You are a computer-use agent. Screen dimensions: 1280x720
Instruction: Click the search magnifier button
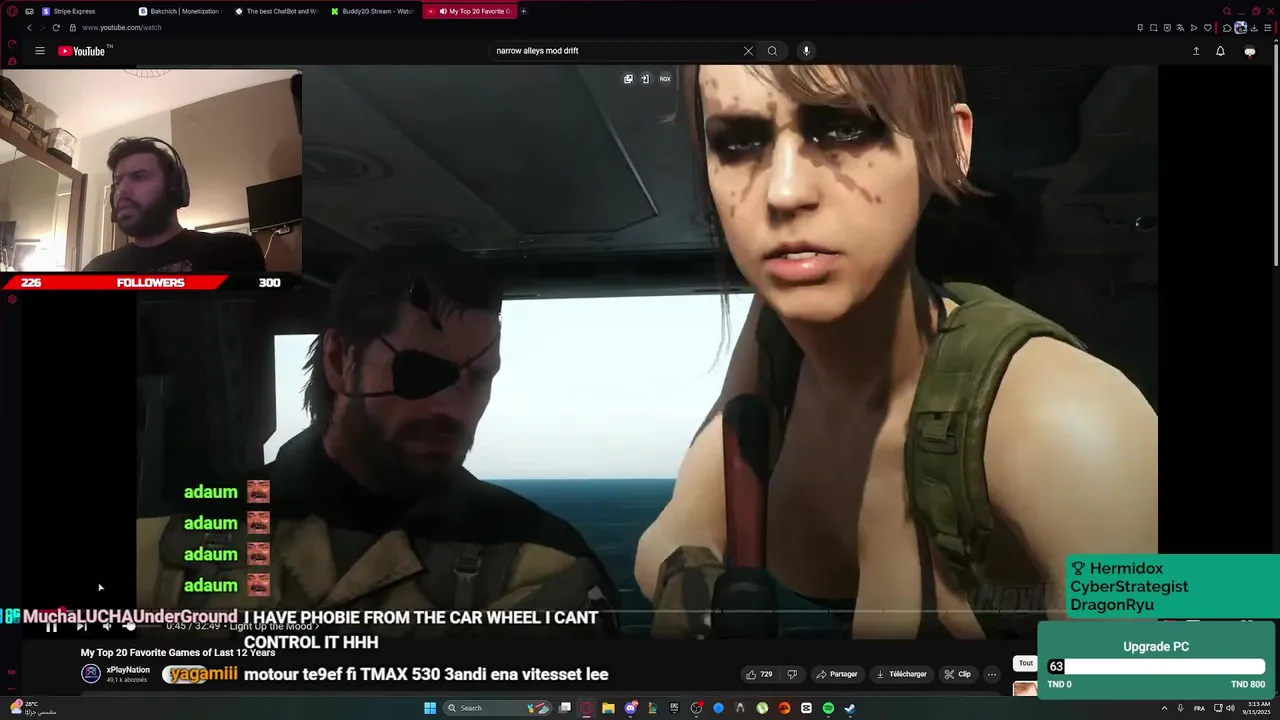pos(772,51)
